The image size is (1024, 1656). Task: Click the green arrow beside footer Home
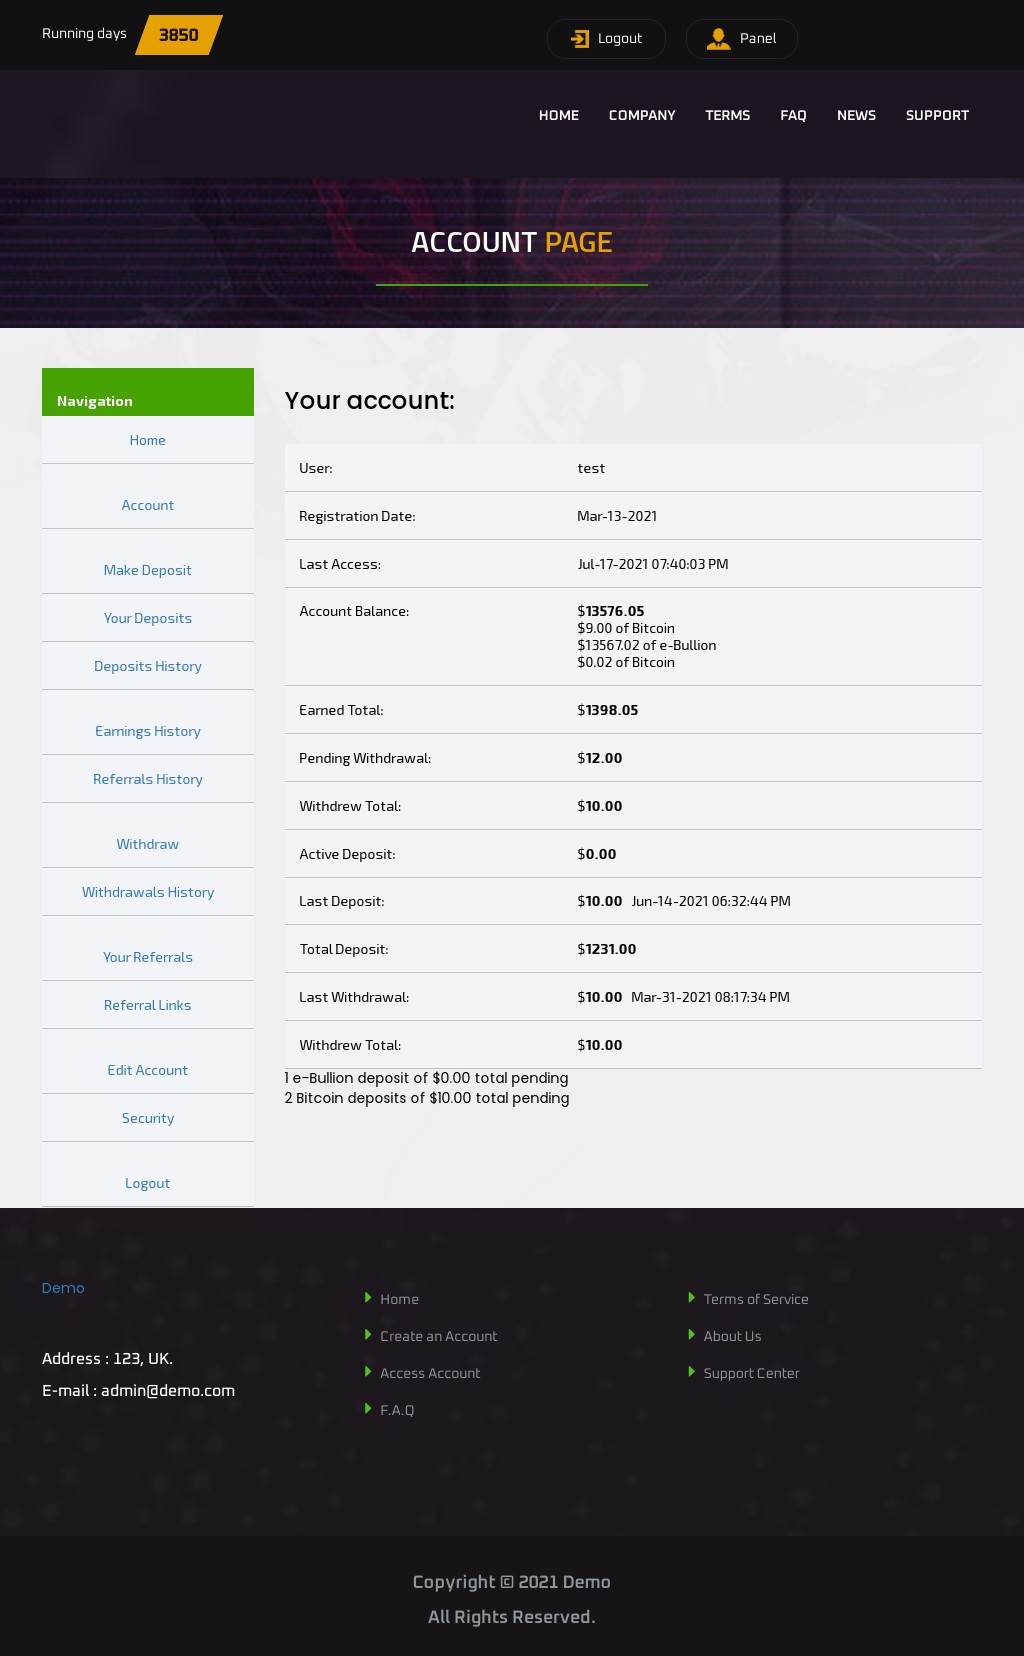click(x=368, y=1298)
